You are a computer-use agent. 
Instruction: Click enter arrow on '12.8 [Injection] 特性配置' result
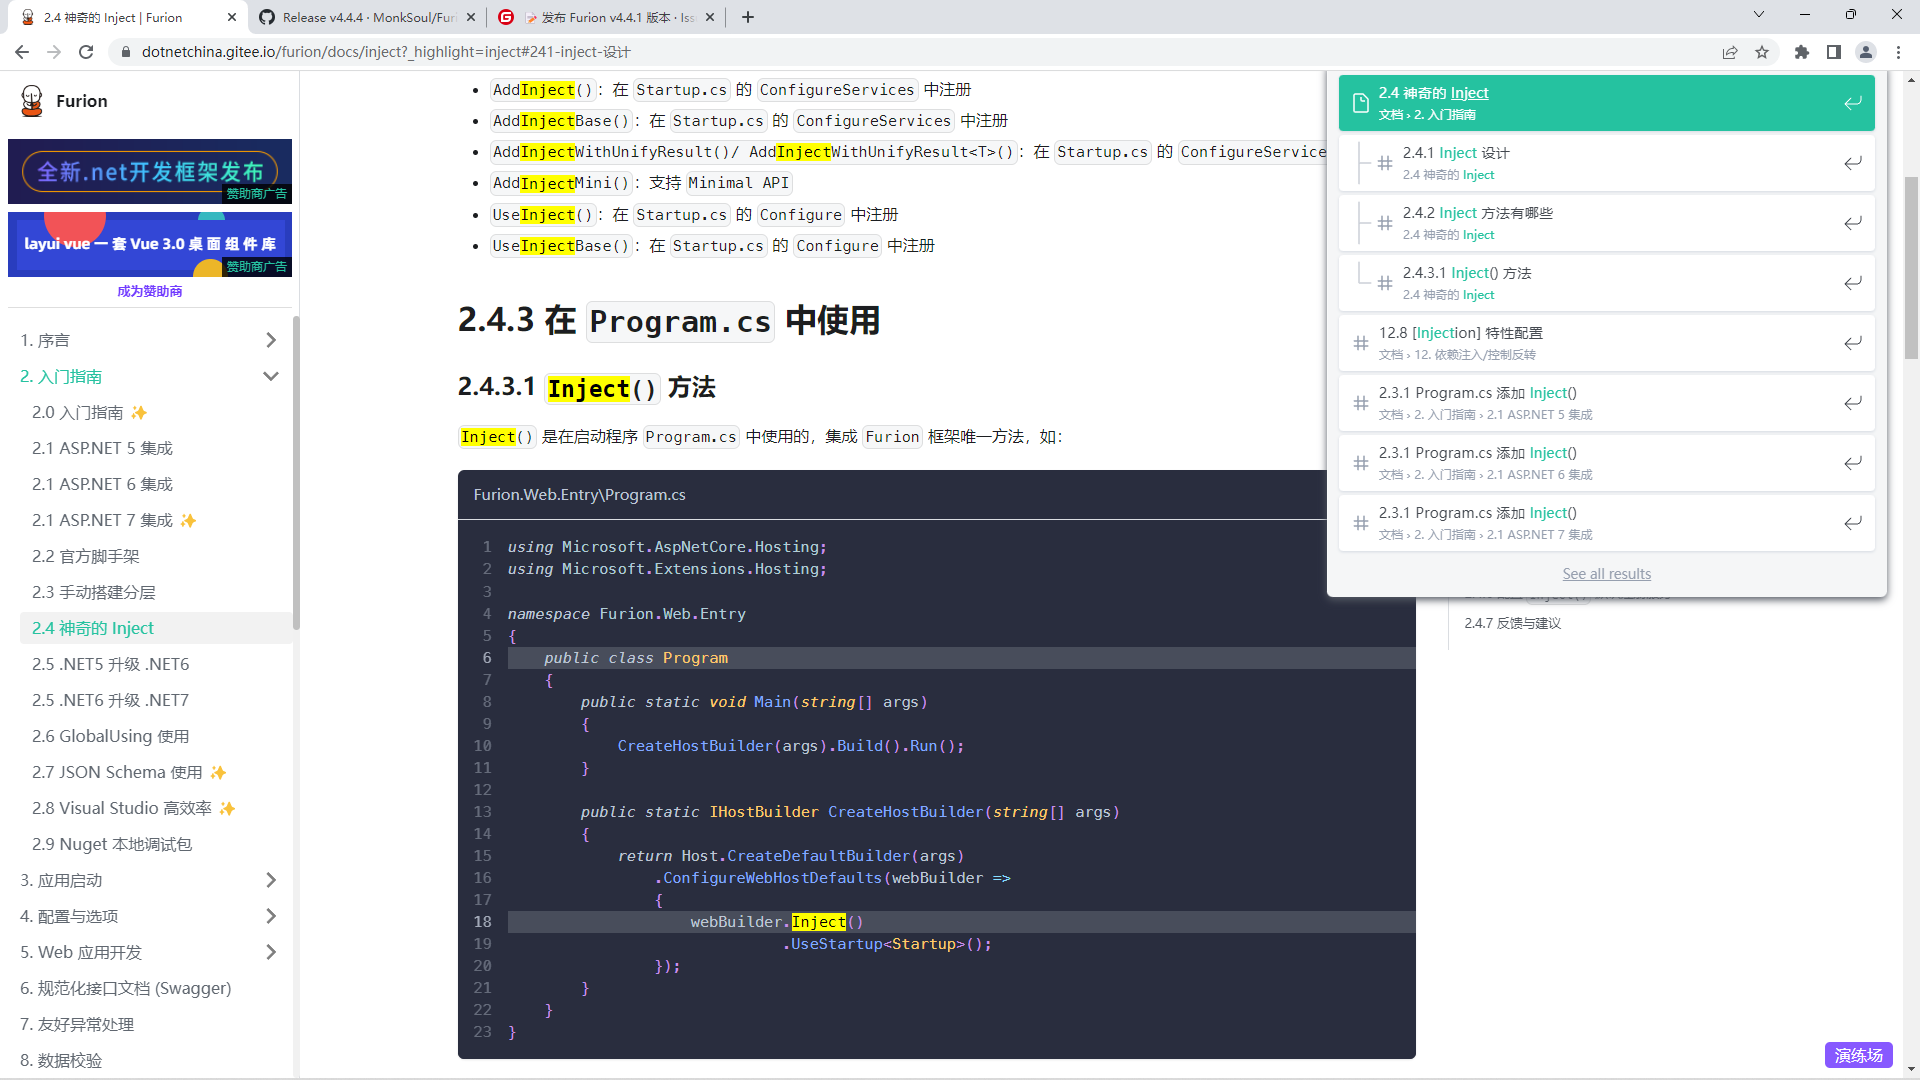[x=1853, y=343]
